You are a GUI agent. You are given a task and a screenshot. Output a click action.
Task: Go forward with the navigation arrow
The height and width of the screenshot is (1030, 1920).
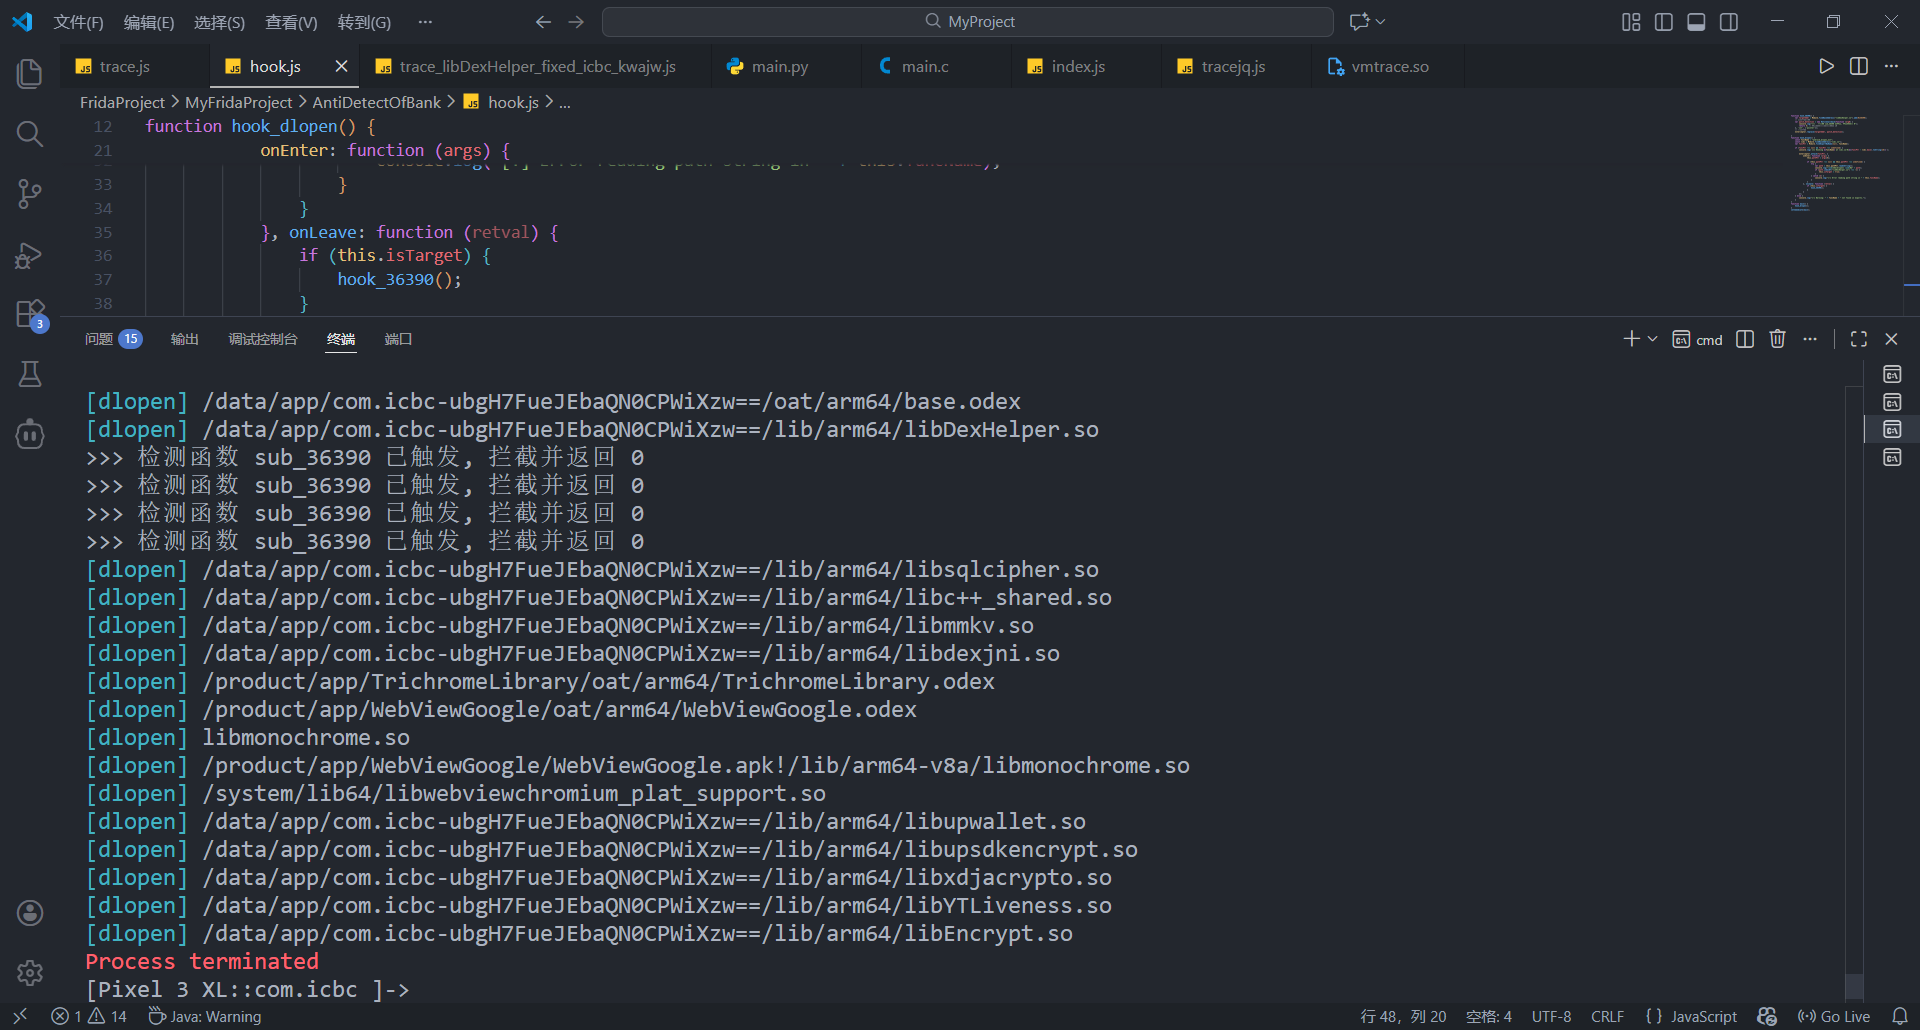click(576, 22)
